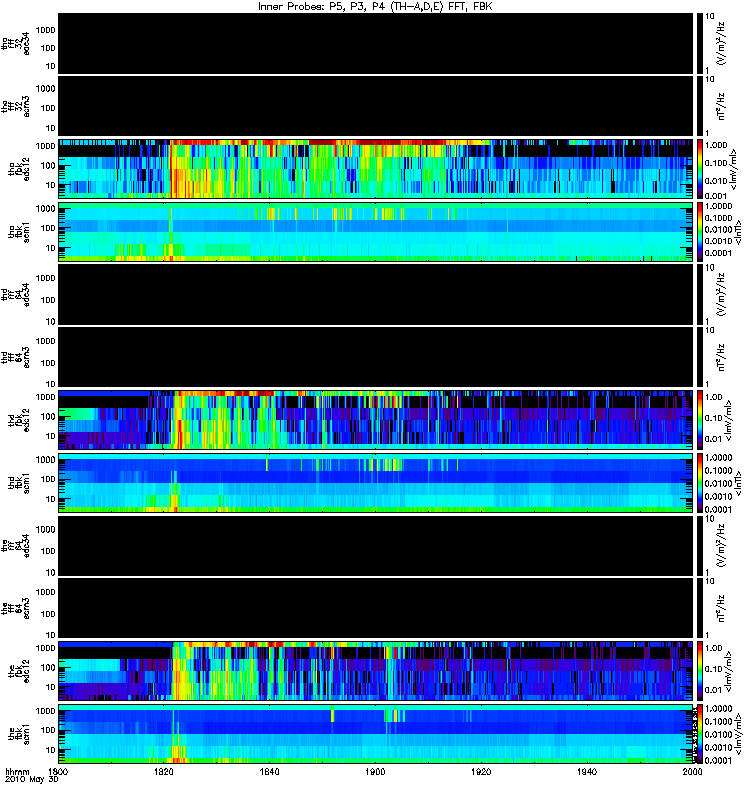Click the <|nT|> unit label of thd scm1
This screenshot has width=750, height=800.
pyautogui.click(x=738, y=483)
